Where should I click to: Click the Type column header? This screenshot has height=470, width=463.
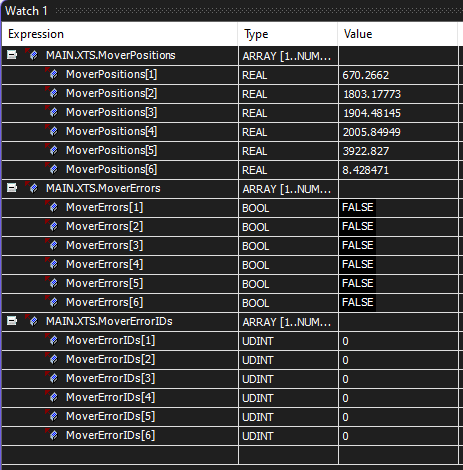click(x=288, y=34)
